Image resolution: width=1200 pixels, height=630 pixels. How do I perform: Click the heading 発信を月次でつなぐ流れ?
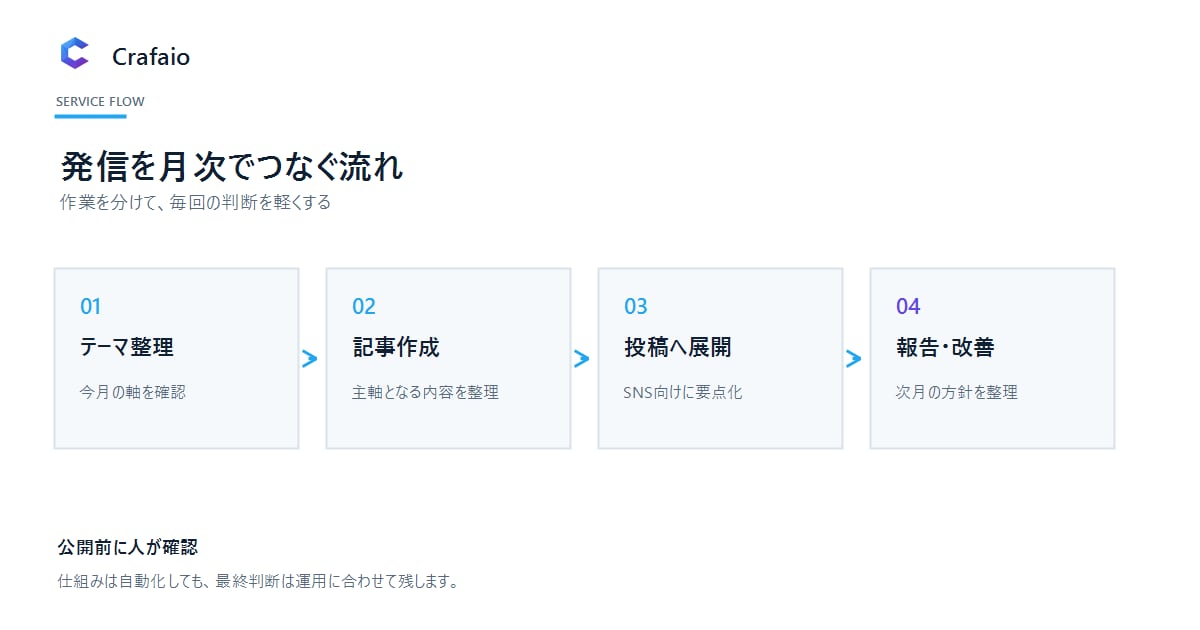coord(232,166)
